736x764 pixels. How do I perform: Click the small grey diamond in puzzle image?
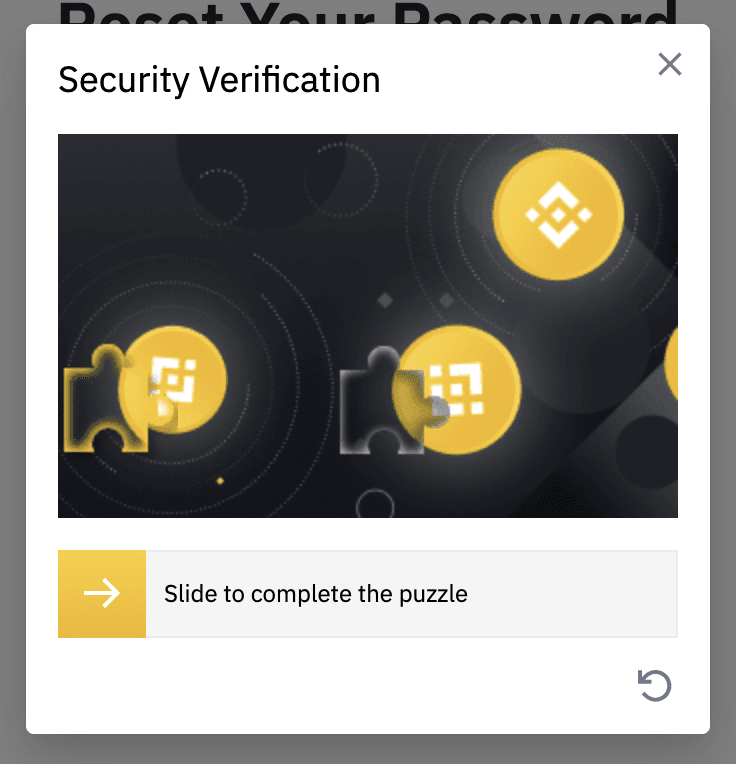(x=384, y=300)
